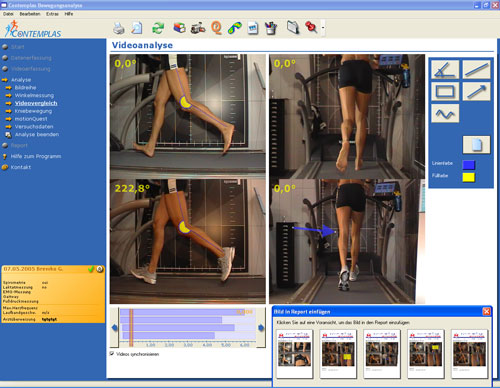Open Bildreihe under Analyse
500x388 pixels.
(x=25, y=88)
